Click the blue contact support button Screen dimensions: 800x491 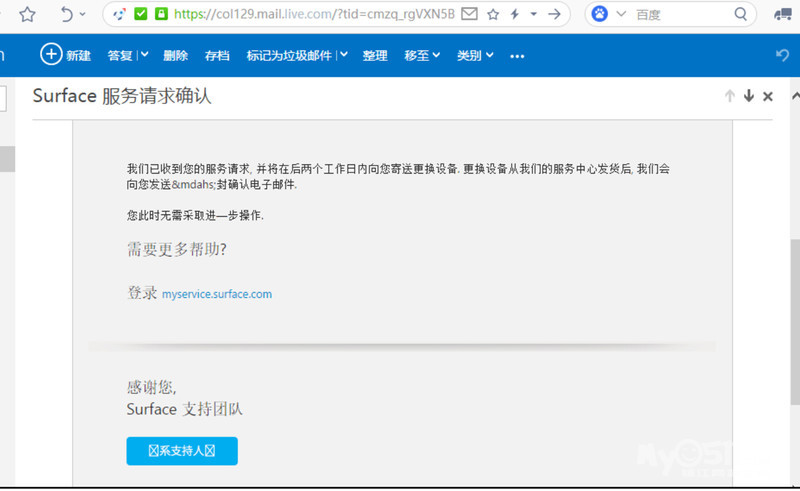pyautogui.click(x=182, y=451)
